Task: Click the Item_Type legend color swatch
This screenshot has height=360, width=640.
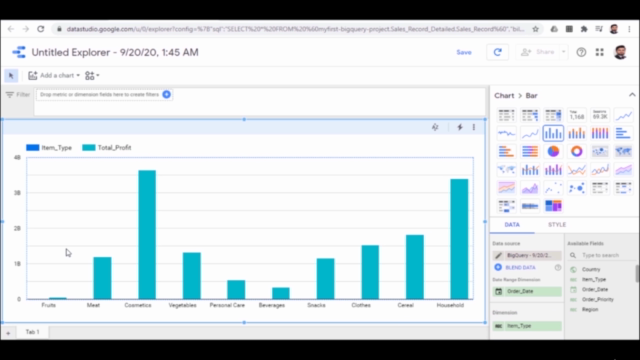Action: pos(33,148)
